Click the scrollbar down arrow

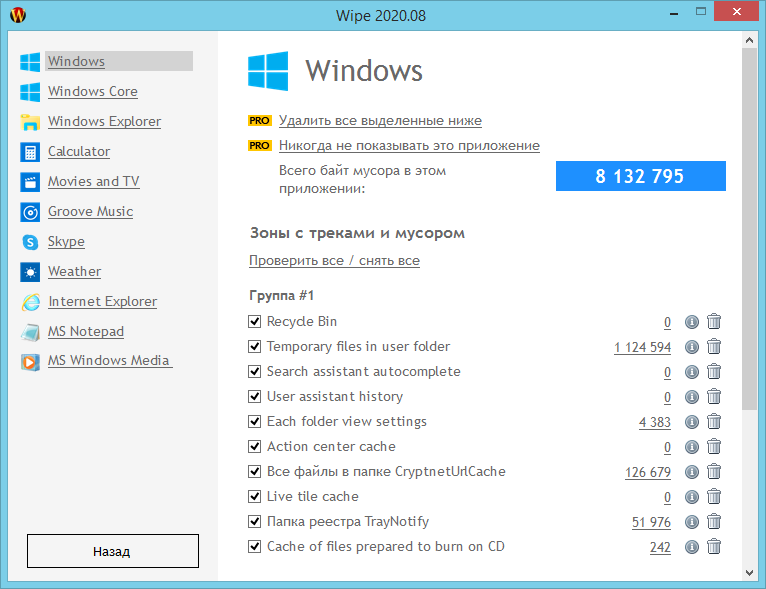(749, 572)
